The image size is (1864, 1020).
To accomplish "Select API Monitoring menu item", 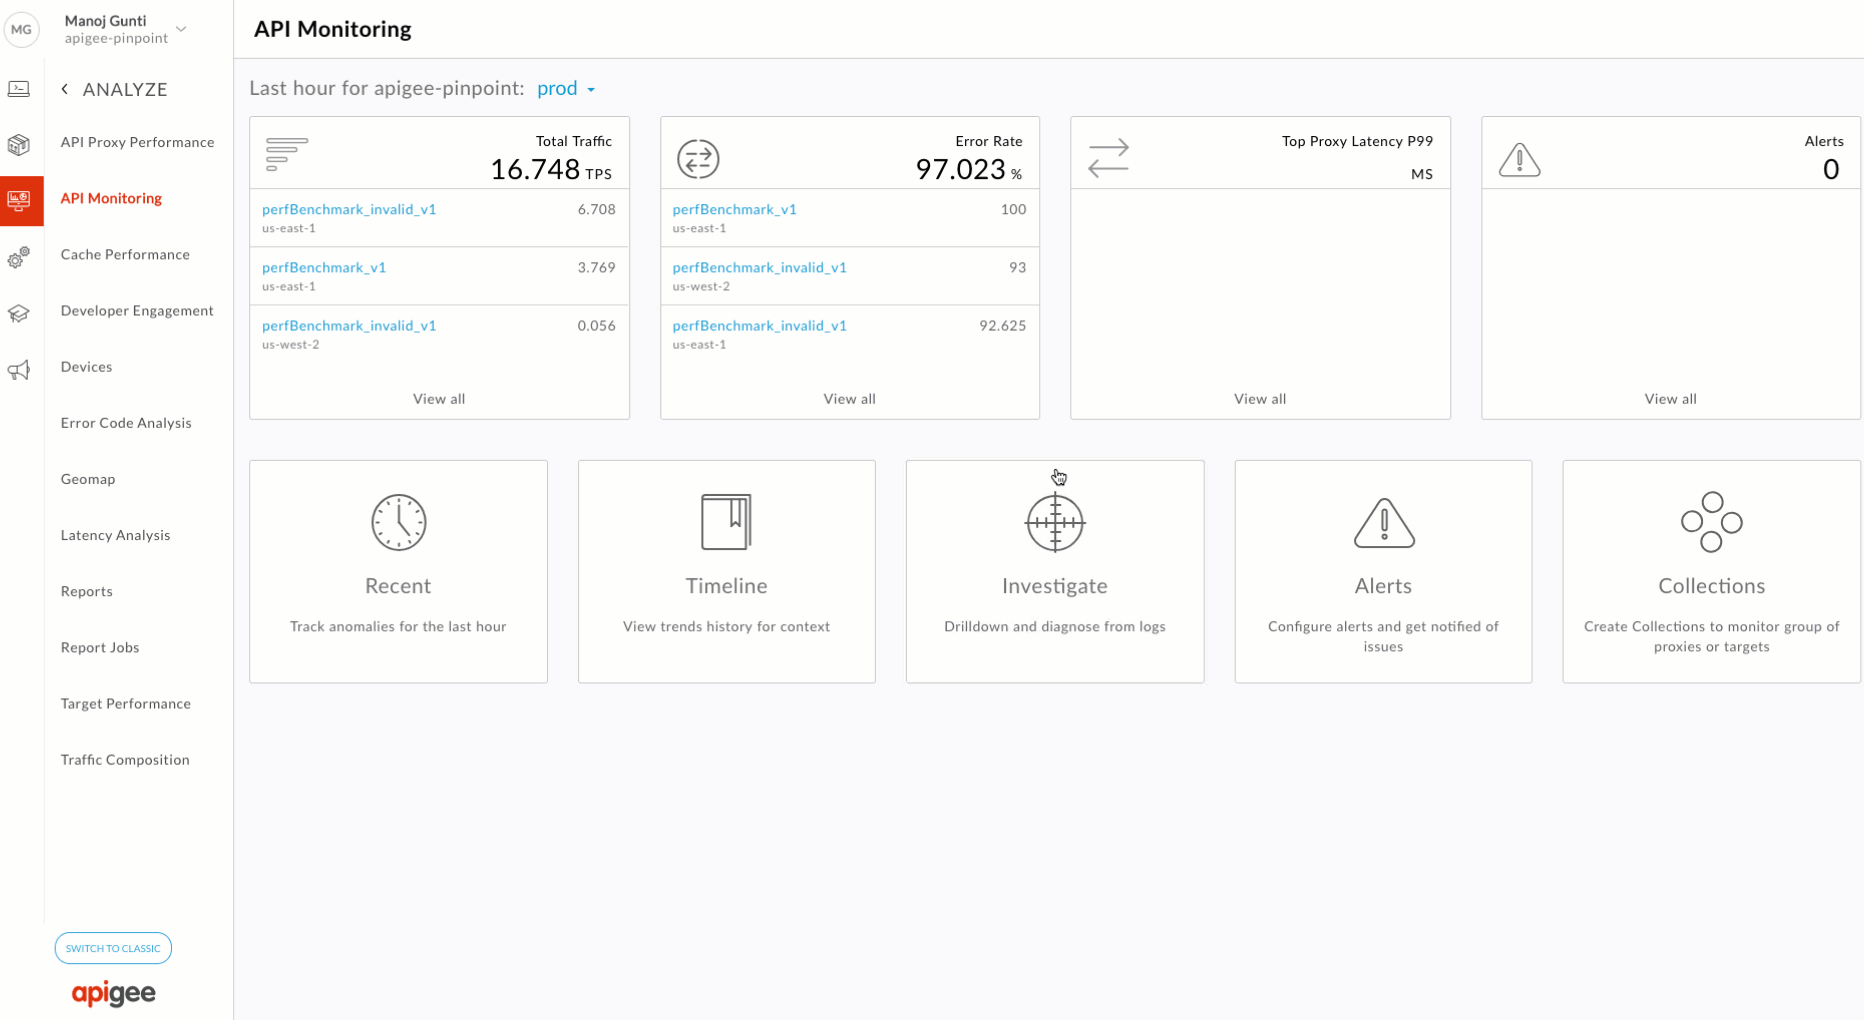I will [111, 198].
